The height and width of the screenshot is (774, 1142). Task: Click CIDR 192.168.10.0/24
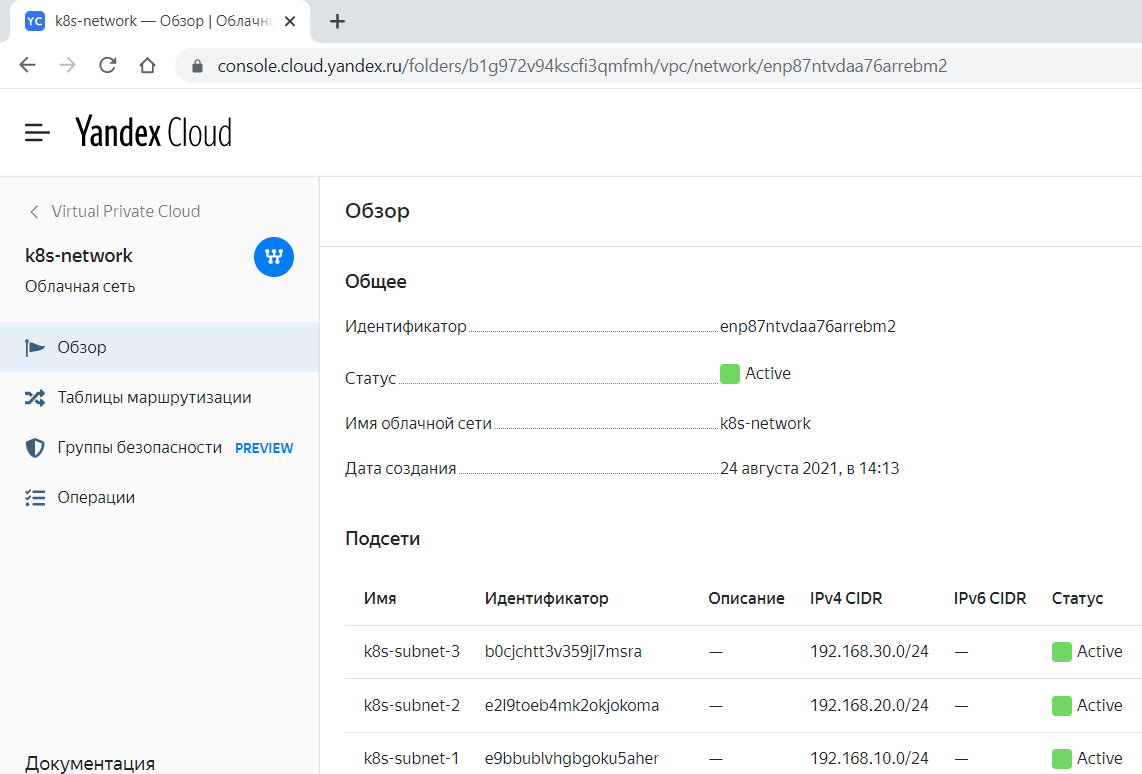click(x=869, y=759)
